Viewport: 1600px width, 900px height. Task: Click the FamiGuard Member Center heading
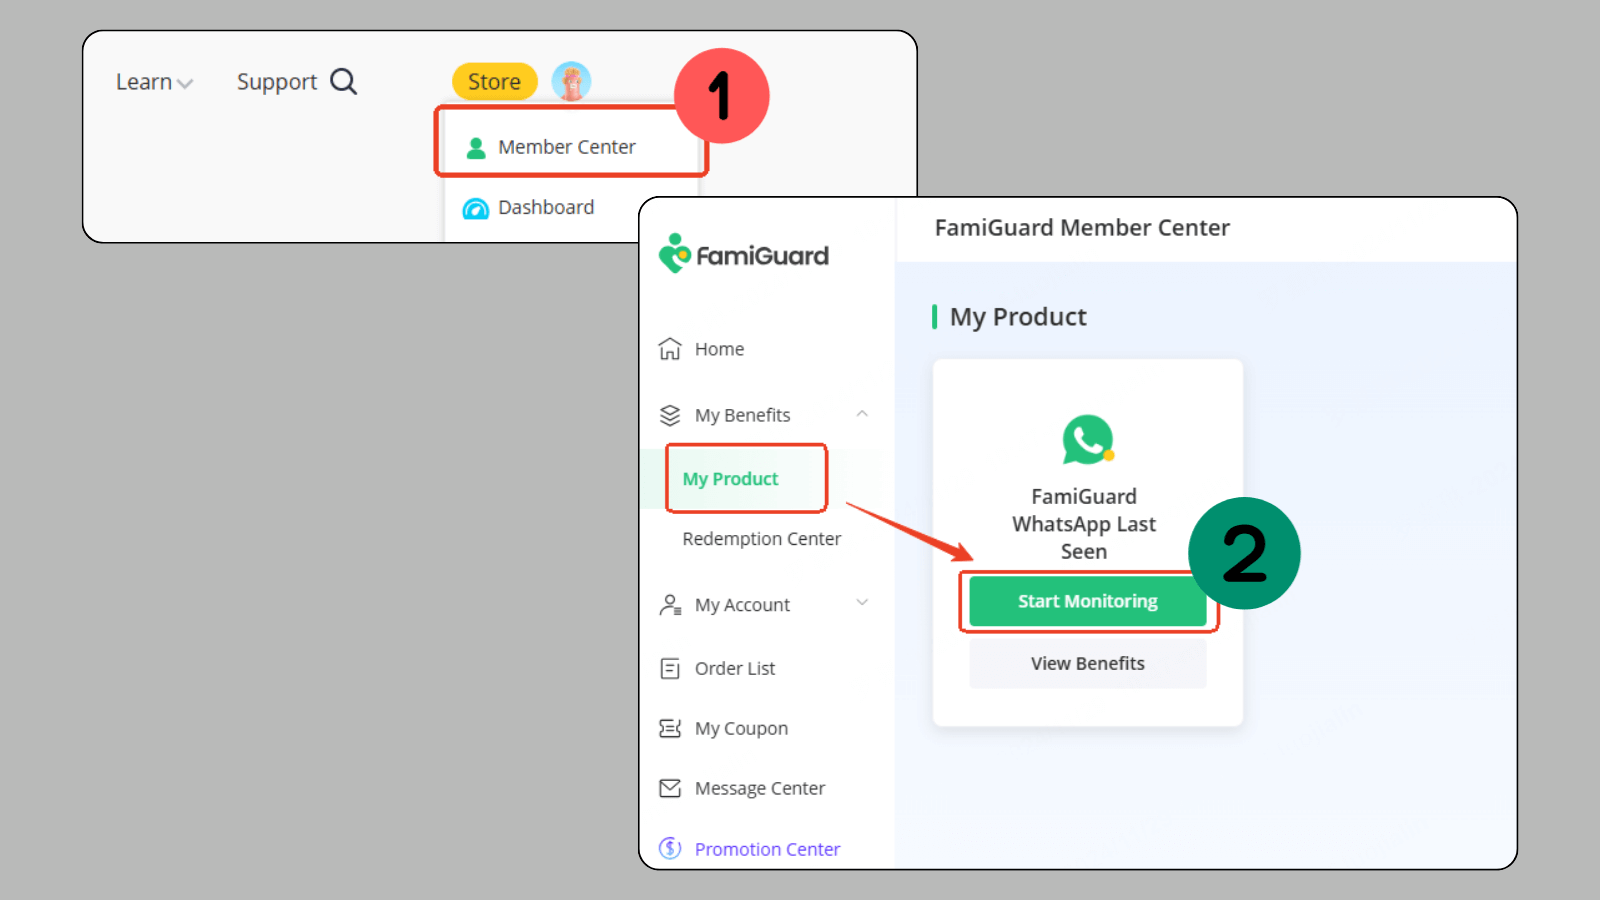1082,228
